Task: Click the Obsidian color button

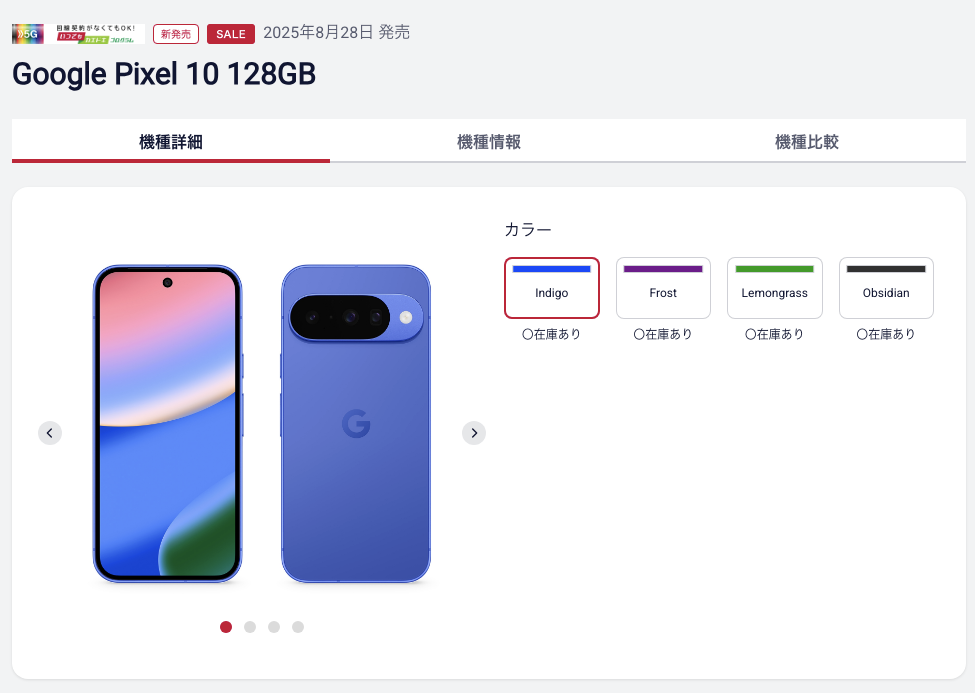Action: pos(886,288)
